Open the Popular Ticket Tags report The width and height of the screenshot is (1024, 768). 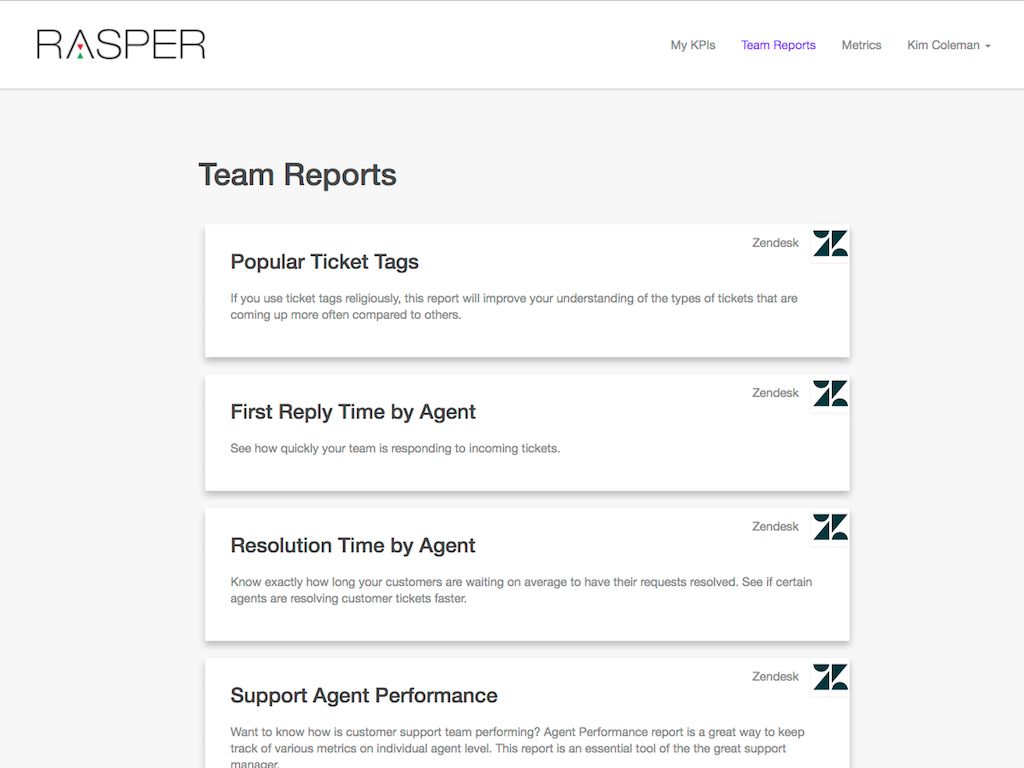click(x=324, y=262)
